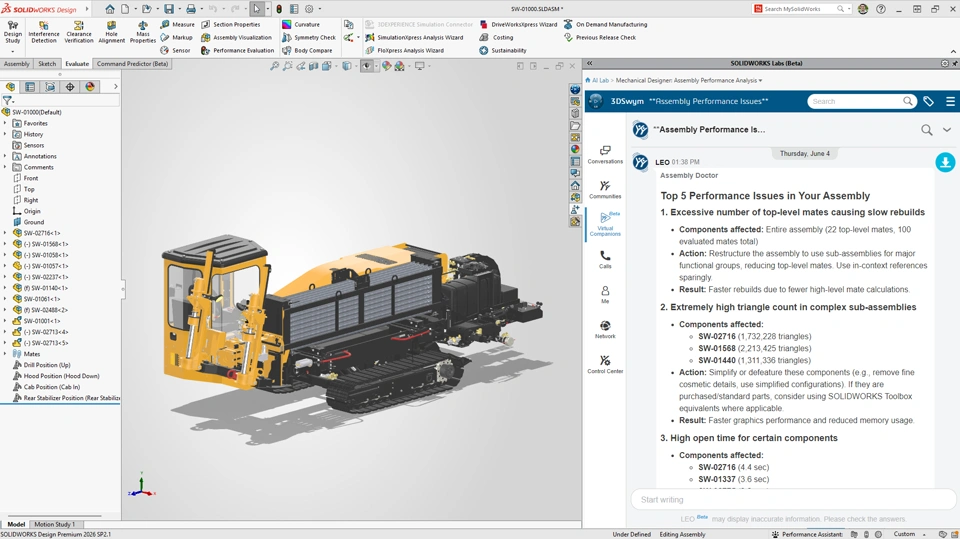Open the Custom units dropdown in status bar
This screenshot has height=539, width=960.
click(x=925, y=534)
